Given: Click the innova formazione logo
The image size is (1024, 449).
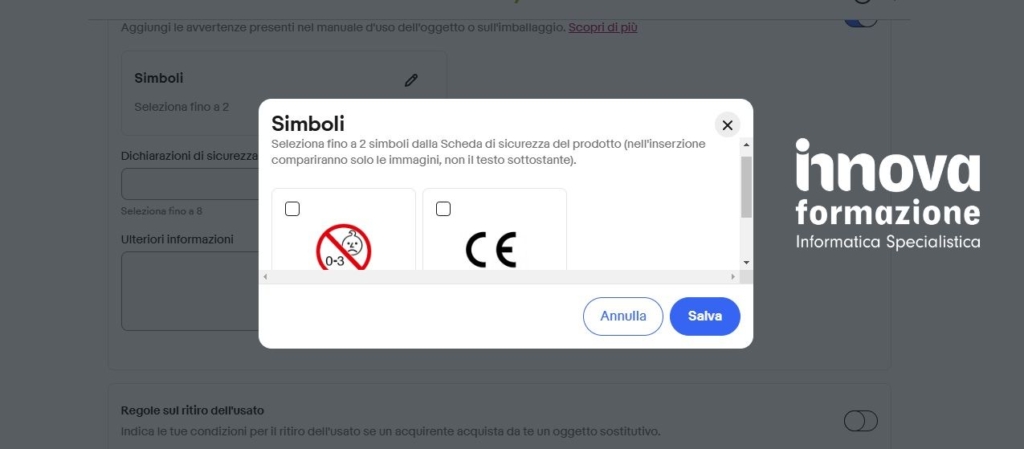Looking at the screenshot, I should coord(887,194).
